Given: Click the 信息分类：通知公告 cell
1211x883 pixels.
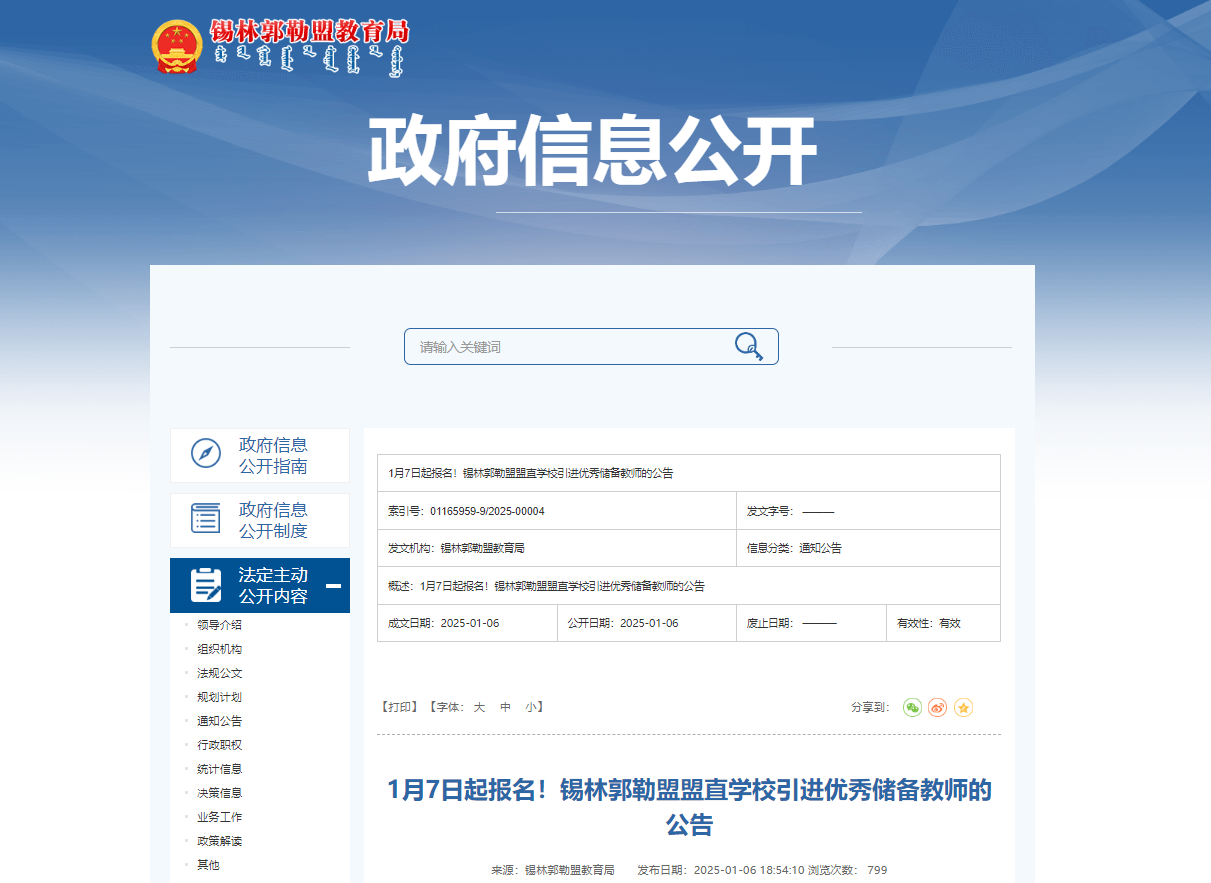Looking at the screenshot, I should (x=868, y=548).
